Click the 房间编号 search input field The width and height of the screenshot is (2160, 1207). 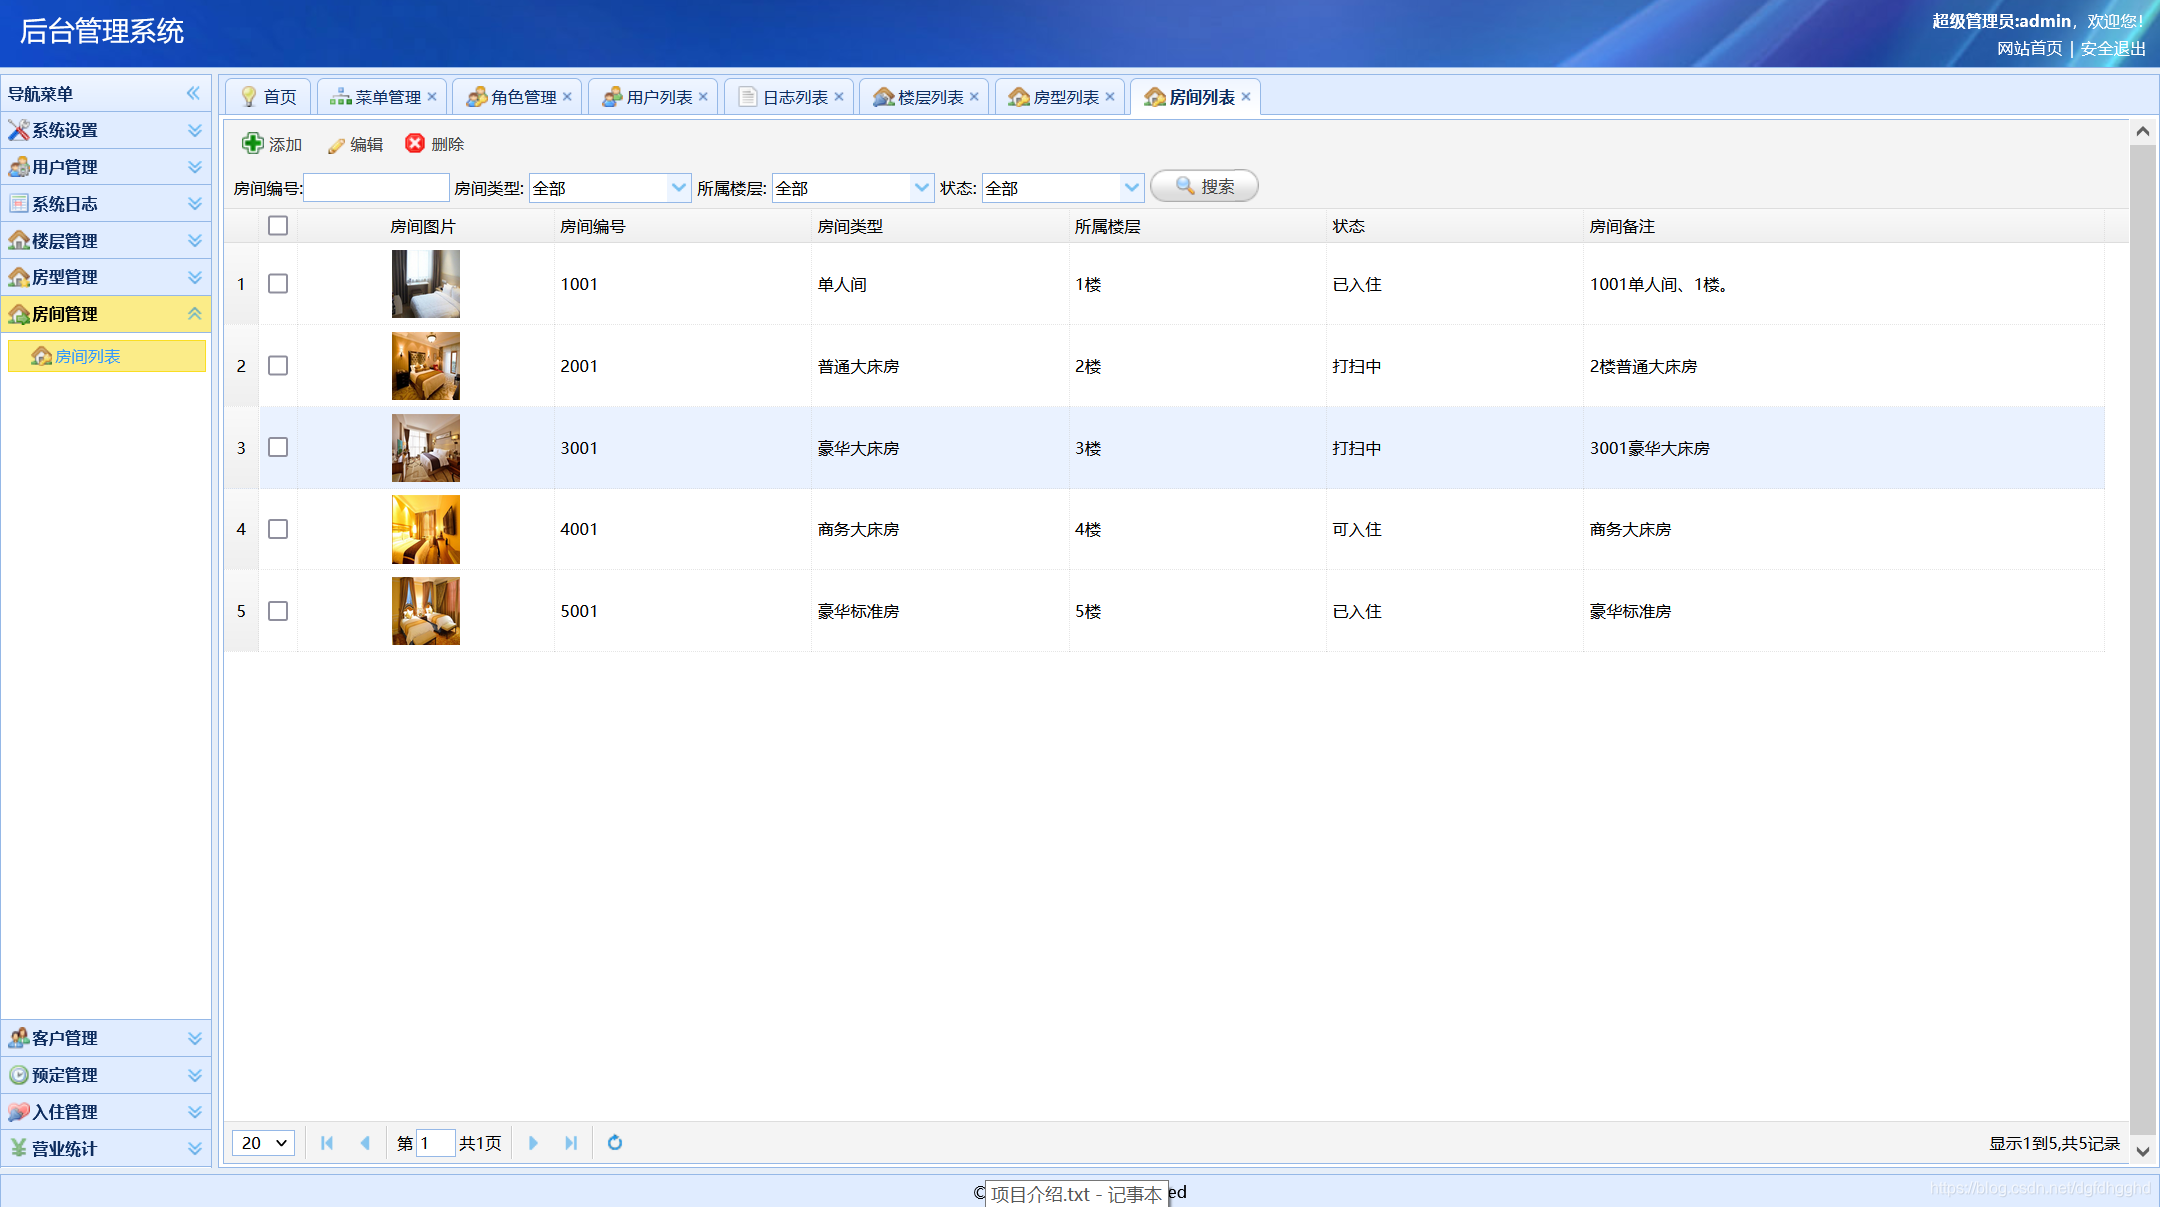click(376, 187)
